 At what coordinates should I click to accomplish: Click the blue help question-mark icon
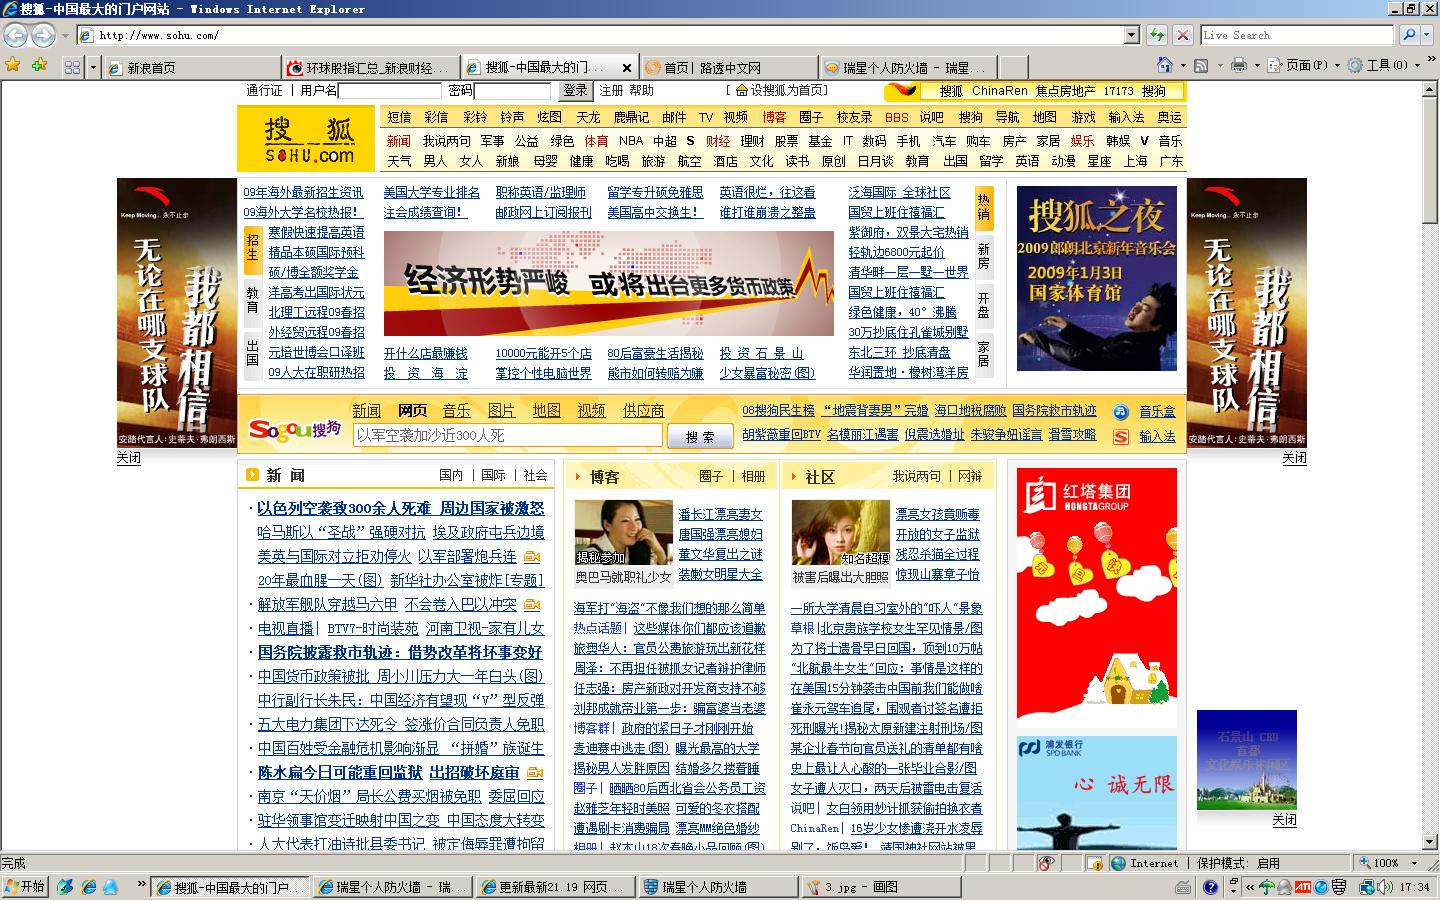tap(1210, 887)
